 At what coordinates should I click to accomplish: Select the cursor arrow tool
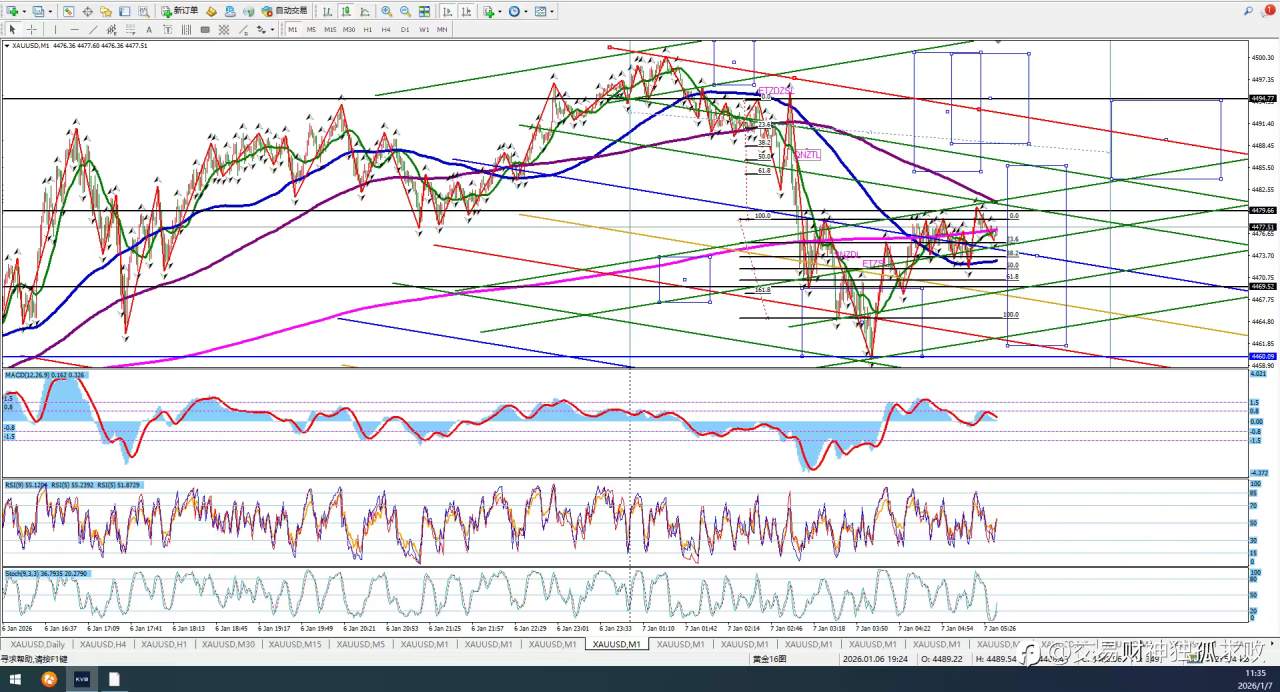tap(12, 30)
